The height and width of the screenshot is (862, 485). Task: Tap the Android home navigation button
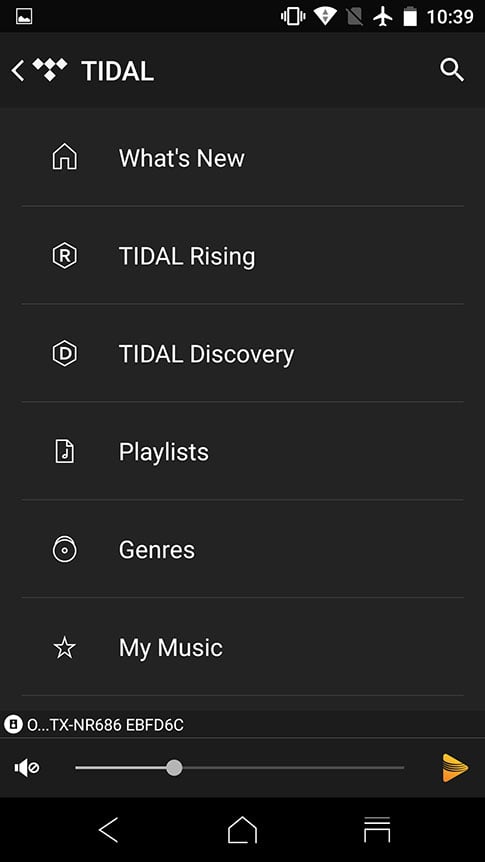click(242, 830)
